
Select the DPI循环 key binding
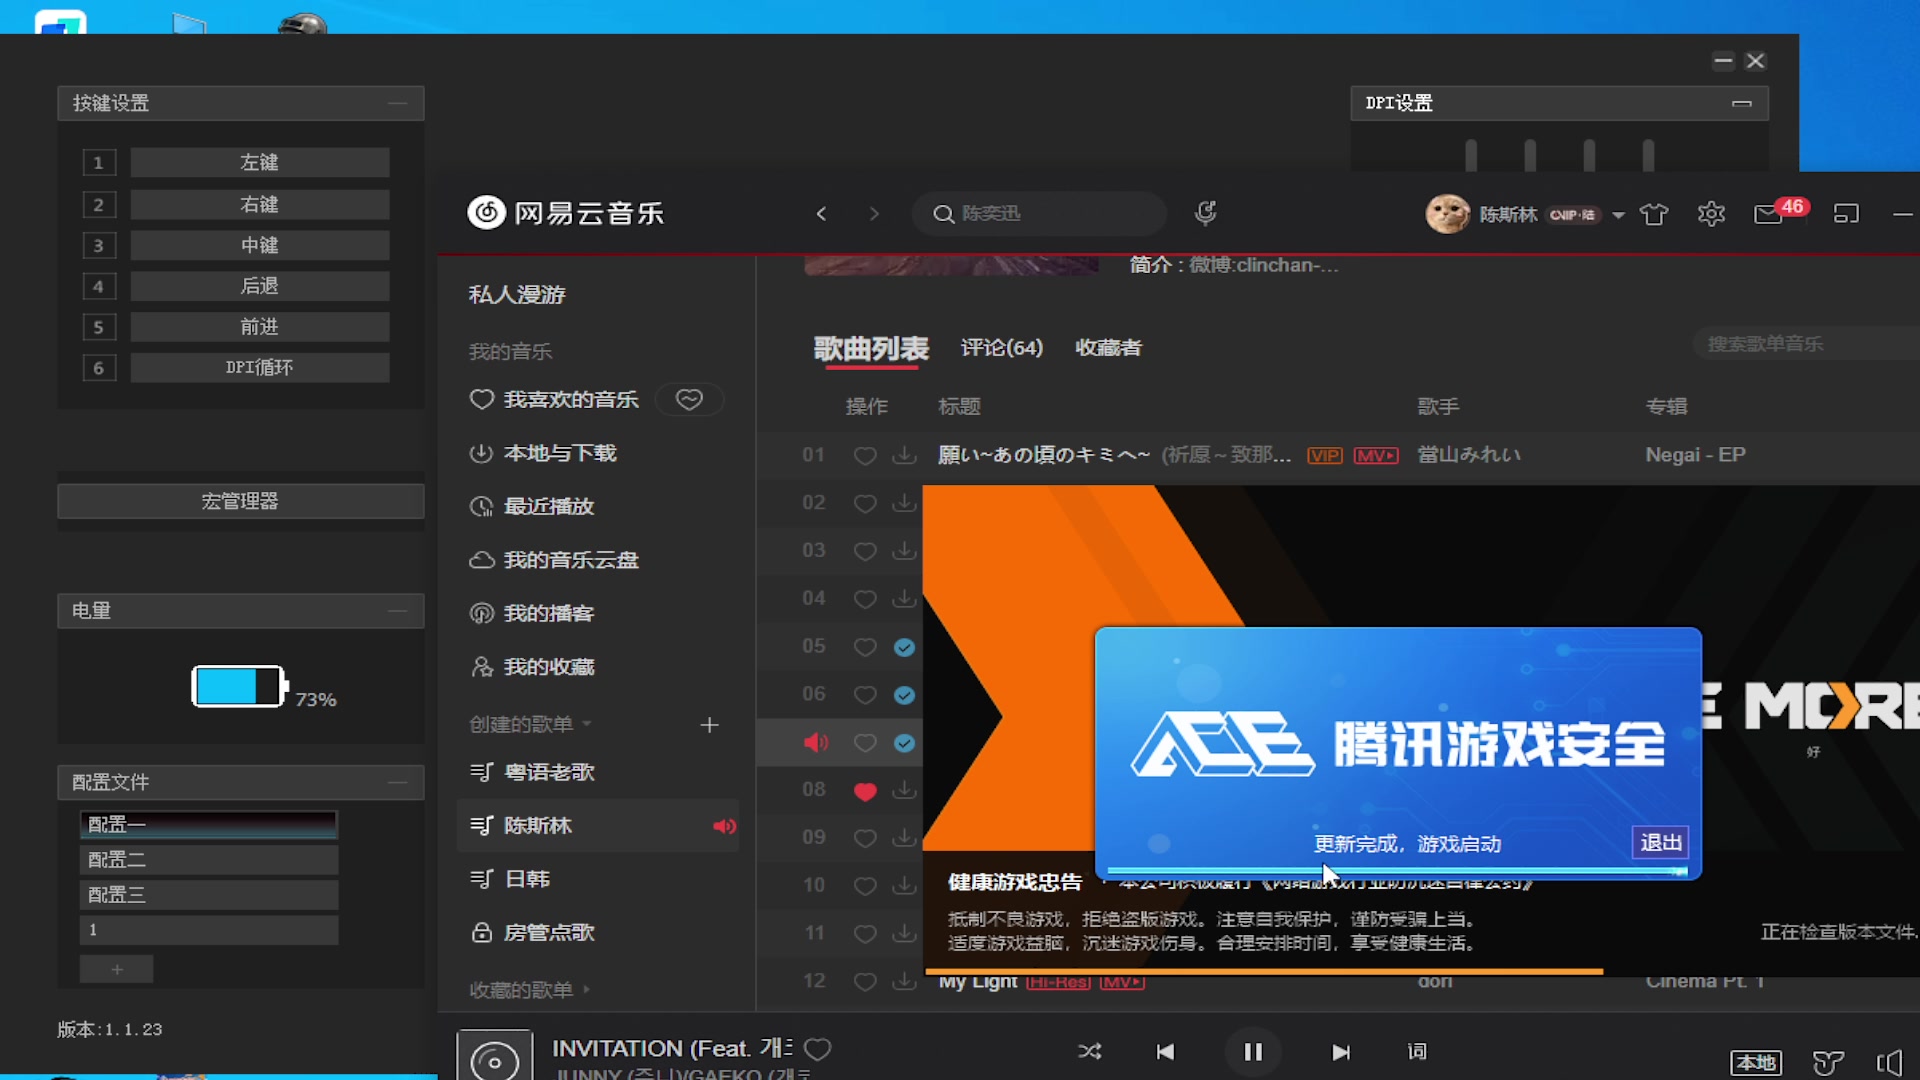[x=259, y=367]
